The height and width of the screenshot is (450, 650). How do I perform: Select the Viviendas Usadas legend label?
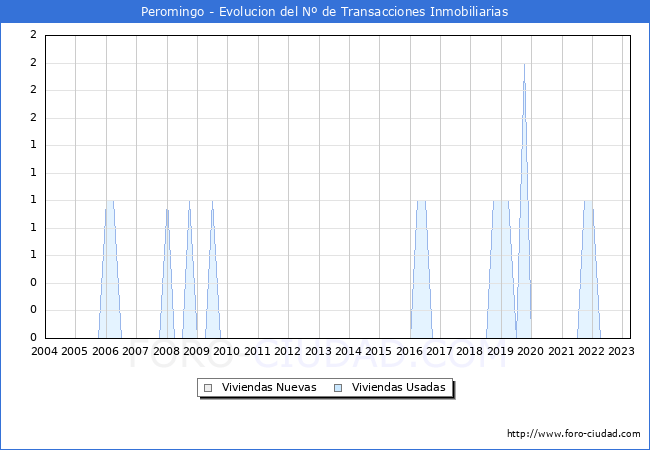399,387
